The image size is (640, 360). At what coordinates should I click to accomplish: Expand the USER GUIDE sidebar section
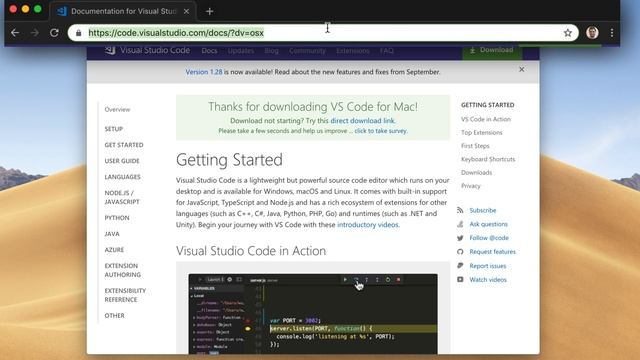[122, 161]
